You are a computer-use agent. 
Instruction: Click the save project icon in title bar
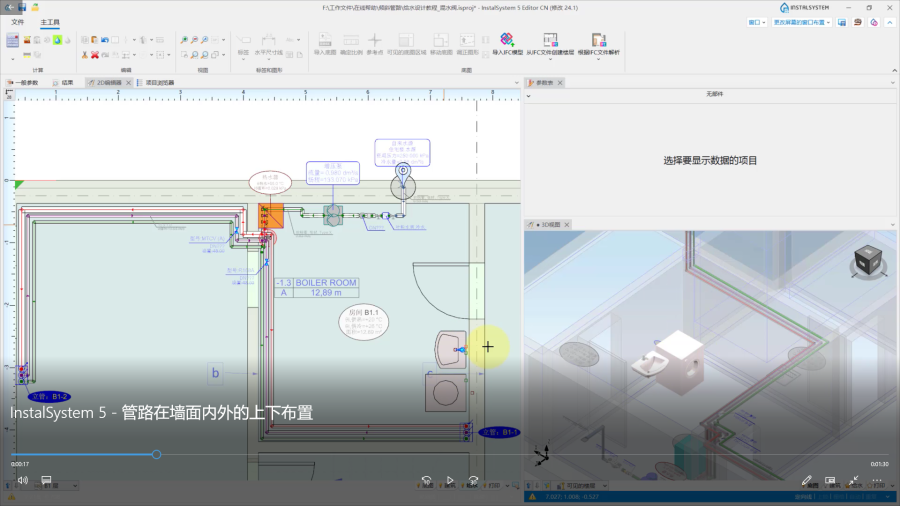[22, 7]
